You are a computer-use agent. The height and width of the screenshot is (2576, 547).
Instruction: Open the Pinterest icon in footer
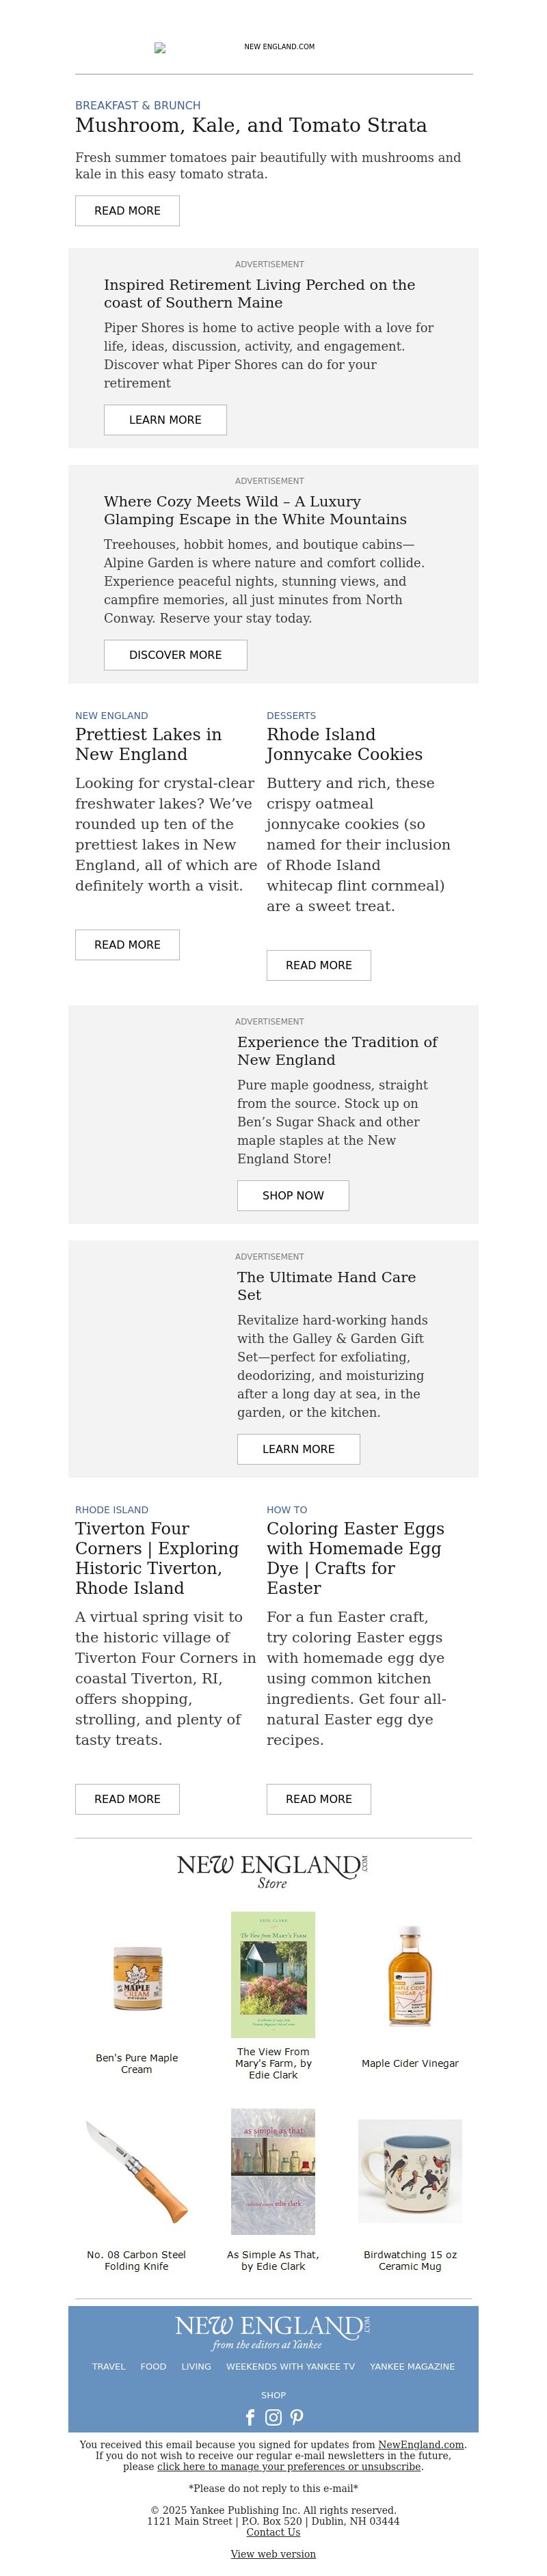coord(297,2417)
